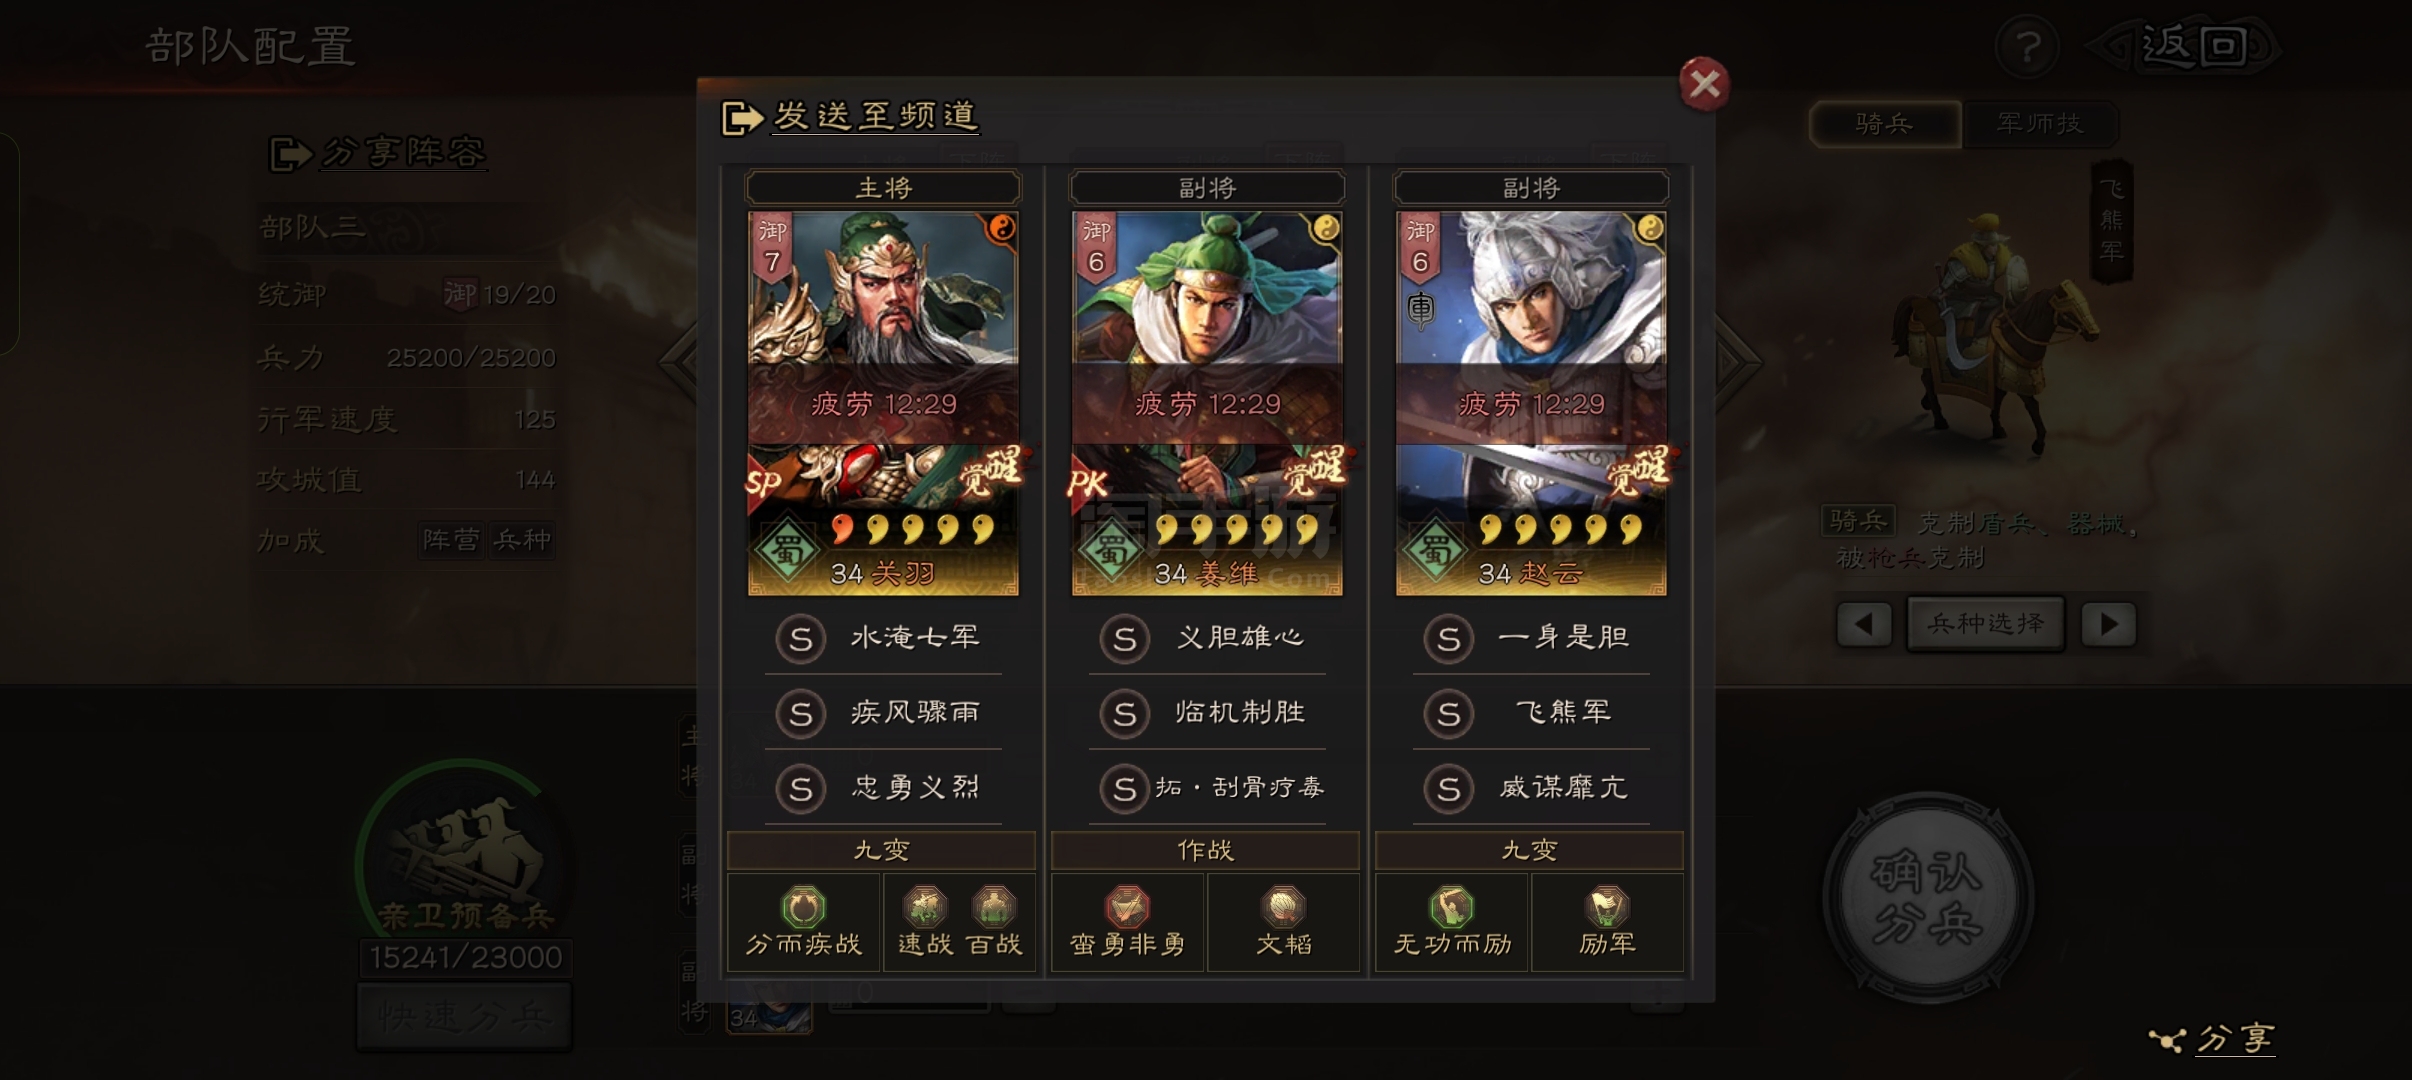Switch to the 骑兵 tab
Screen dimensions: 2412x1080
point(1885,124)
